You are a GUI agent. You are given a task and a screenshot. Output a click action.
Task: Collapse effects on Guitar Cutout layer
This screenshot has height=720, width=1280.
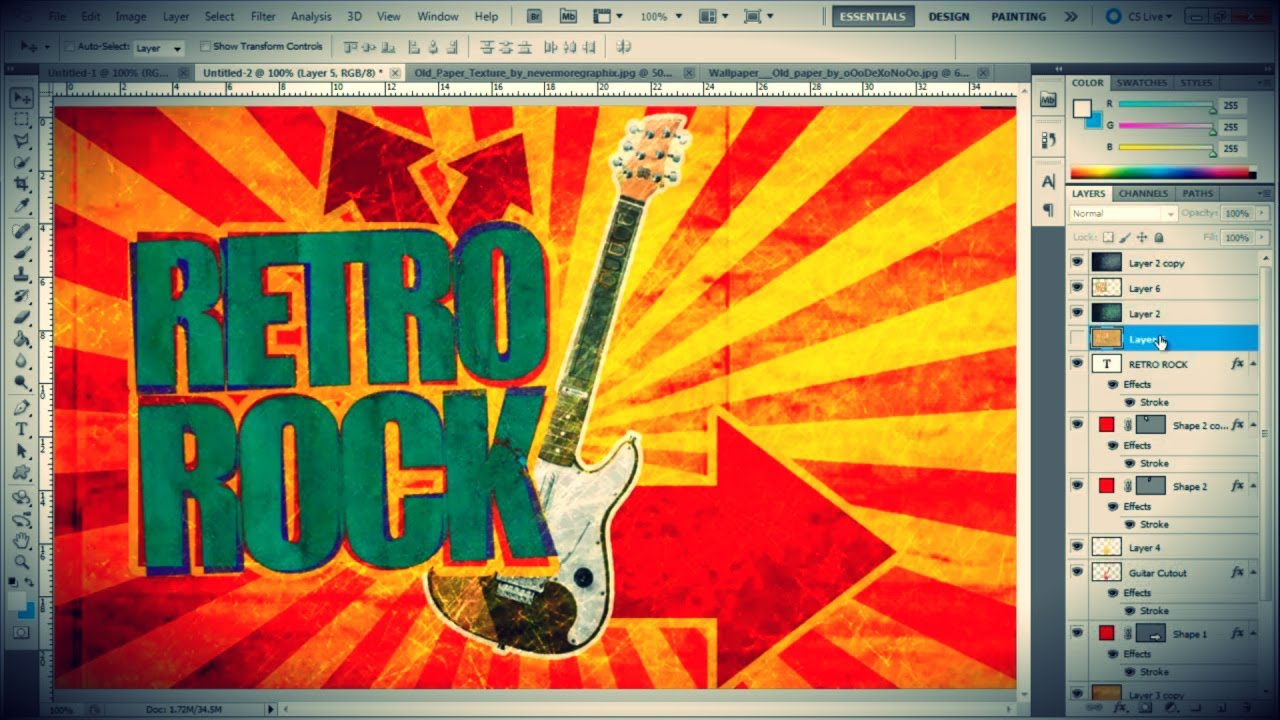coord(1253,572)
